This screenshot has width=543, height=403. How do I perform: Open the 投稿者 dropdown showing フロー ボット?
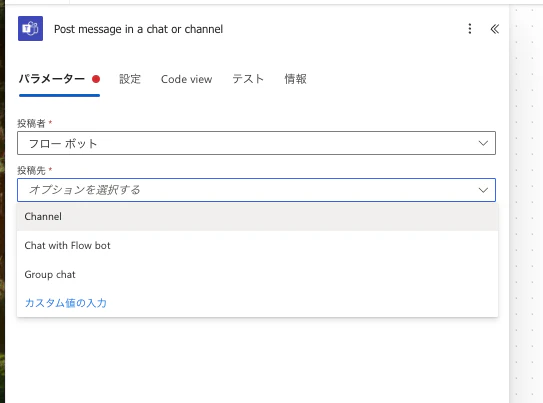pos(256,143)
